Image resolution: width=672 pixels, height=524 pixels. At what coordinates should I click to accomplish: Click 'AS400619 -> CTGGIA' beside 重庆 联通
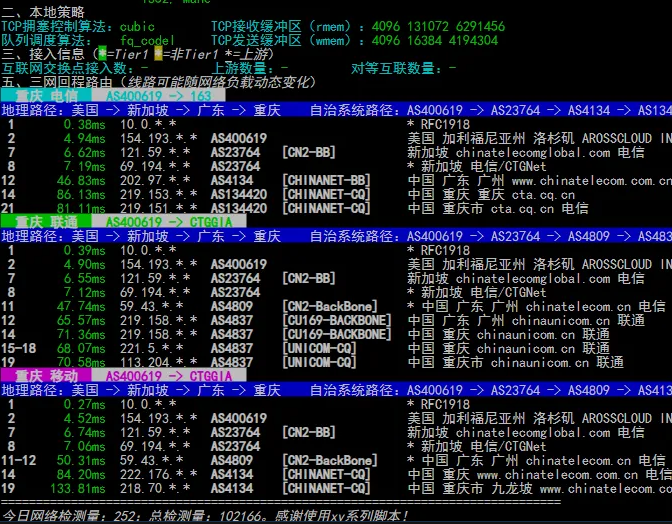click(x=169, y=222)
